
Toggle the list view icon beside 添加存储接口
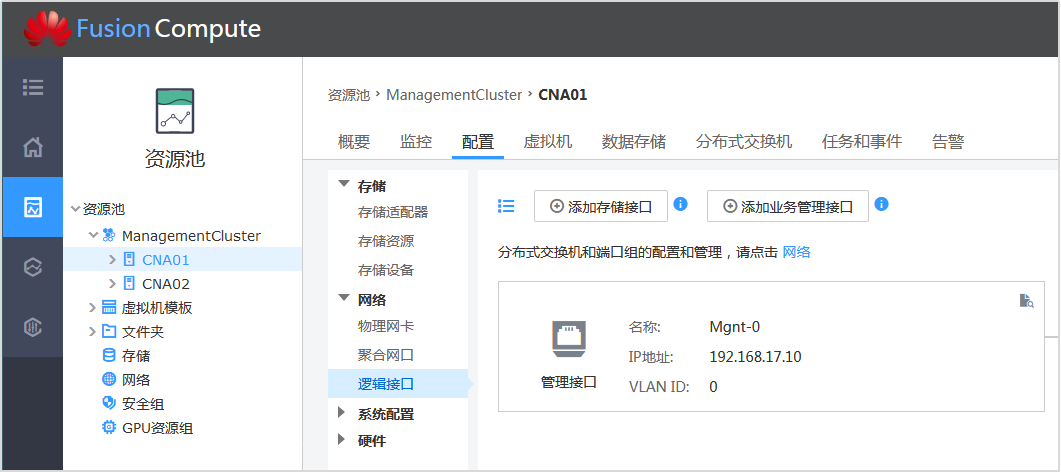click(x=506, y=206)
